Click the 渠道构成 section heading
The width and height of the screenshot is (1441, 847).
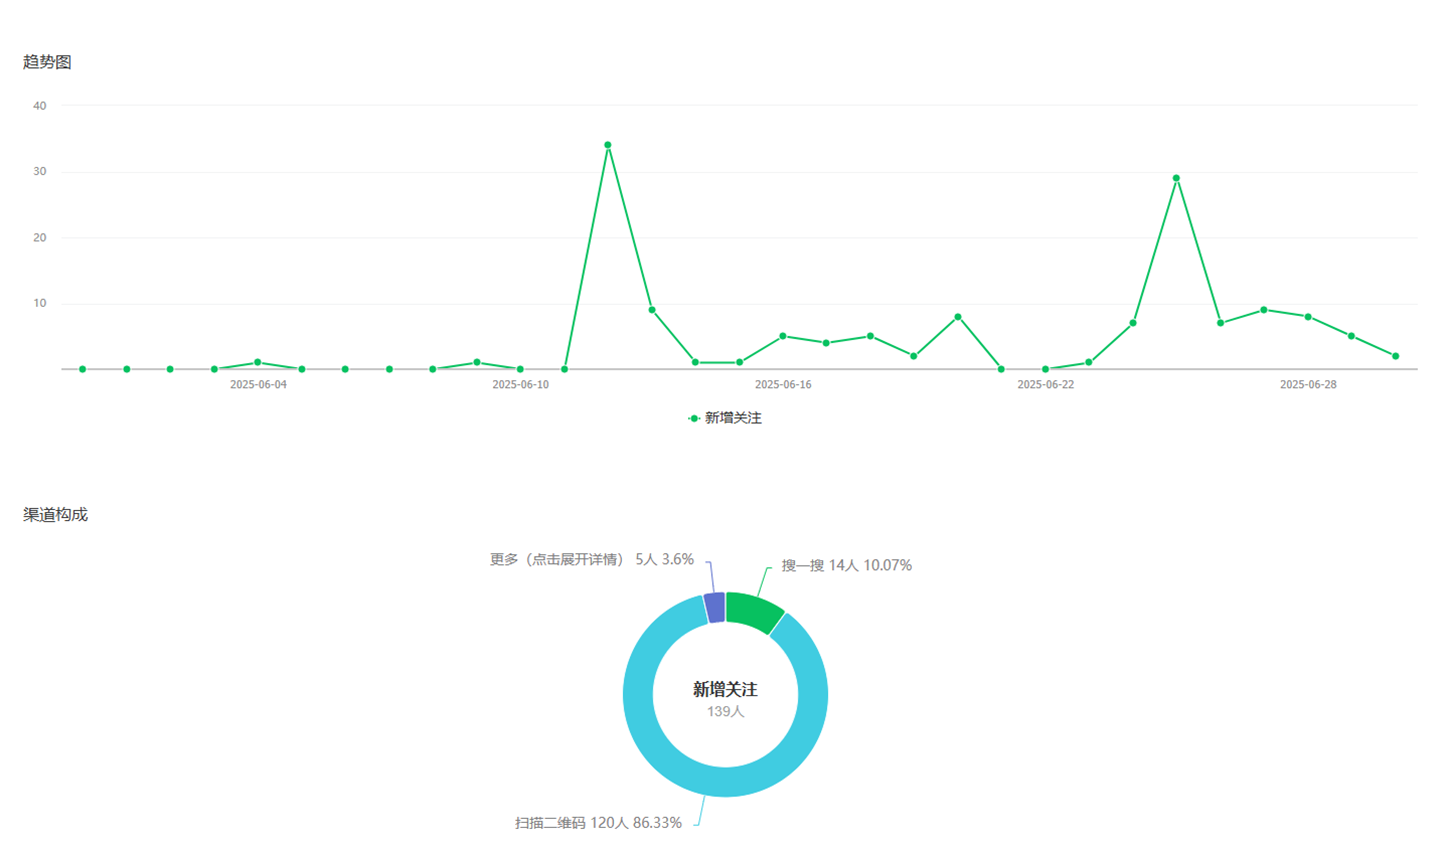55,514
